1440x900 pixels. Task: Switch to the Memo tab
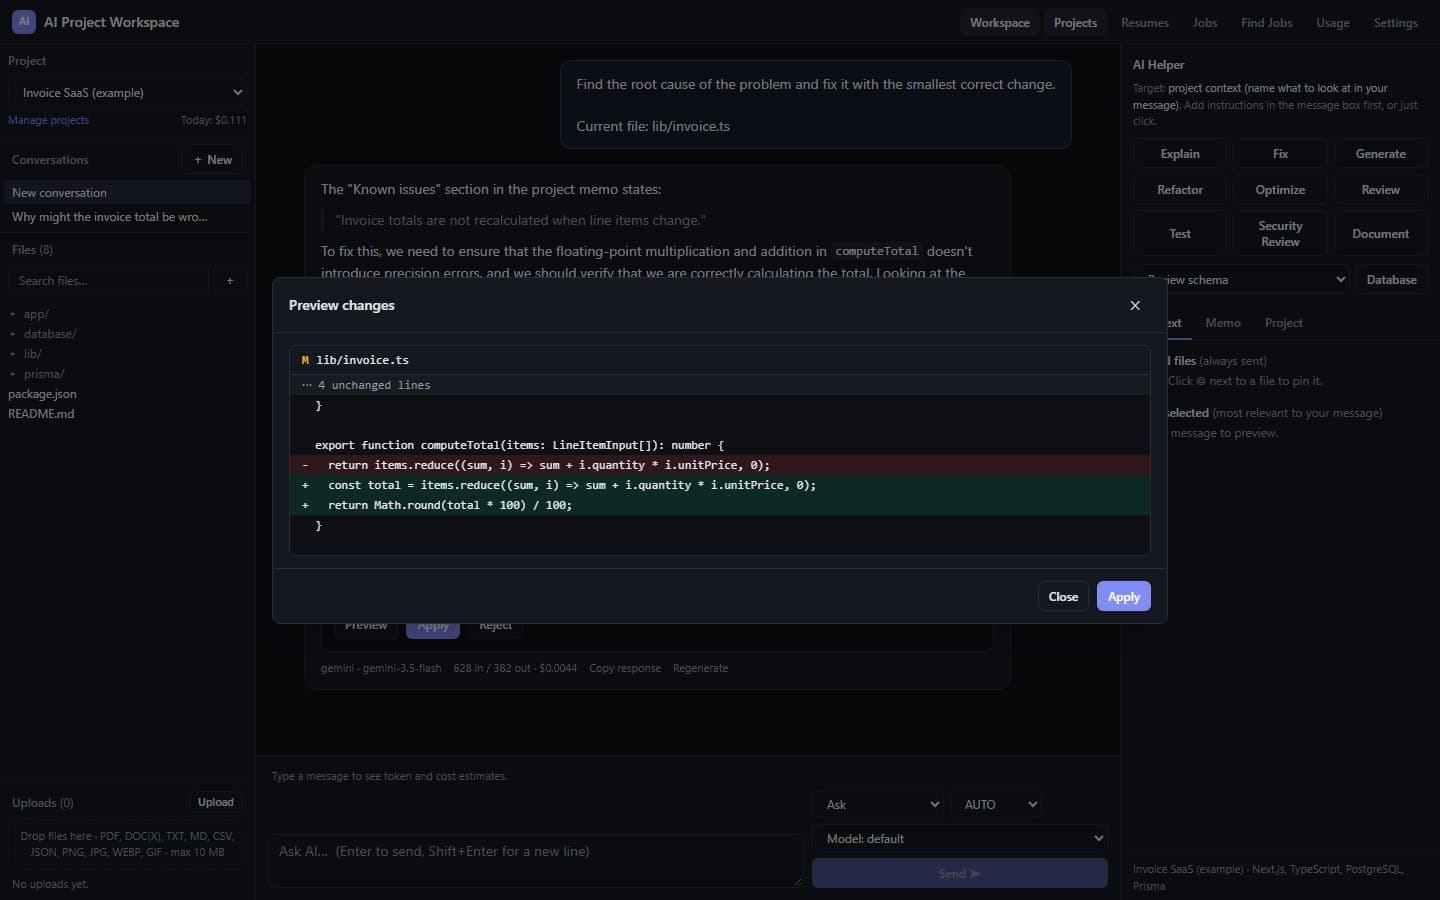pos(1222,323)
